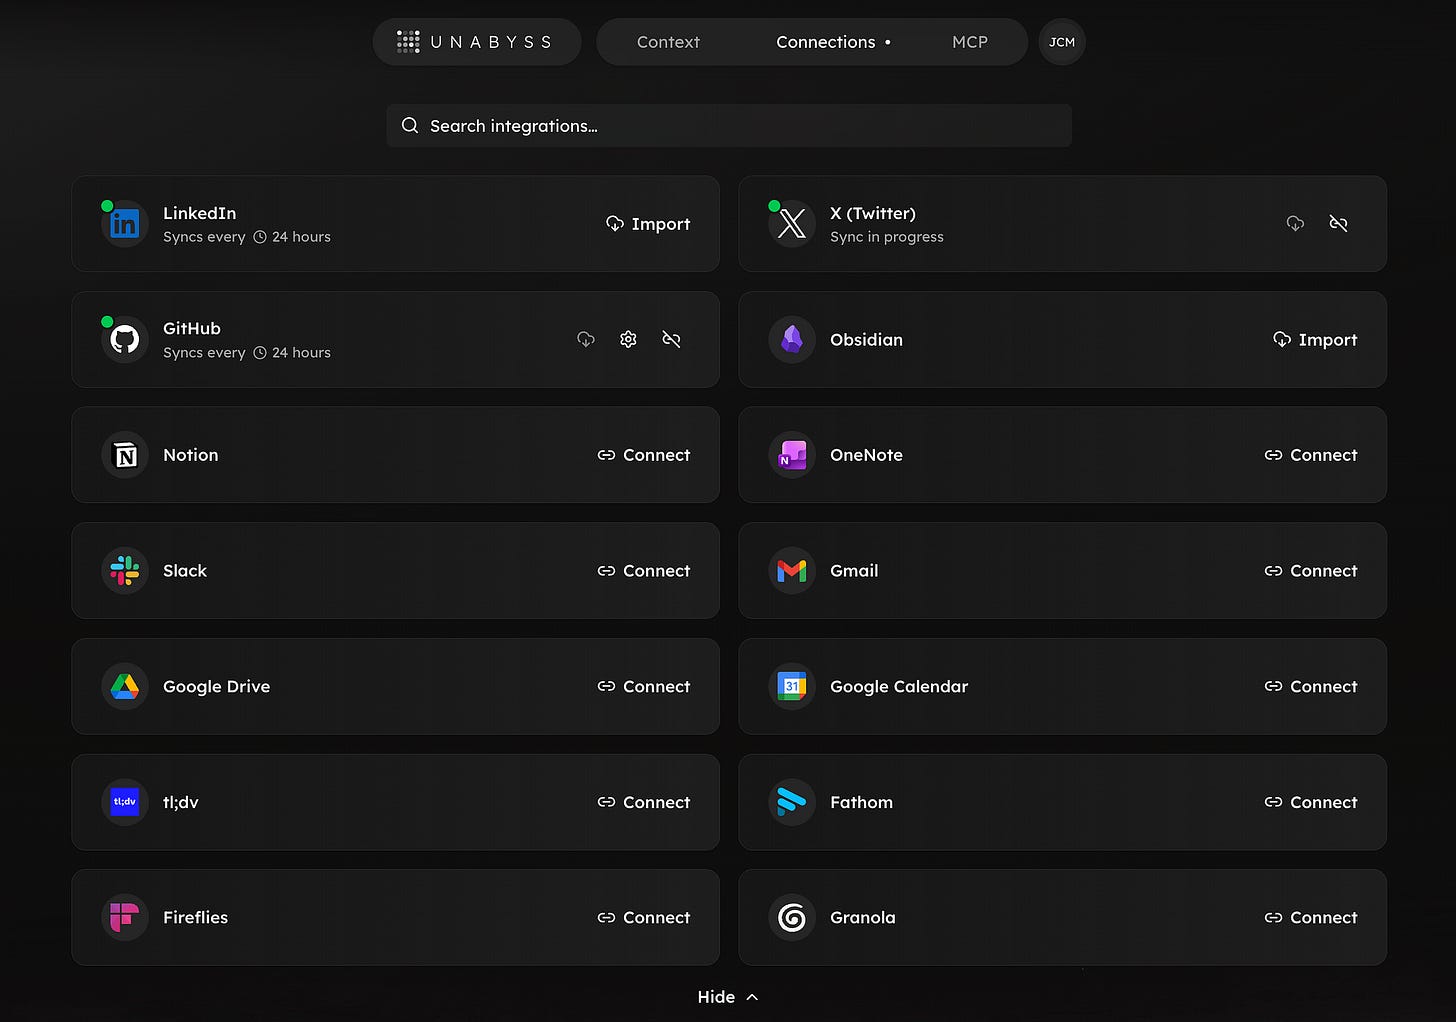Connect the Granola integration
The height and width of the screenshot is (1022, 1456).
coord(1311,918)
